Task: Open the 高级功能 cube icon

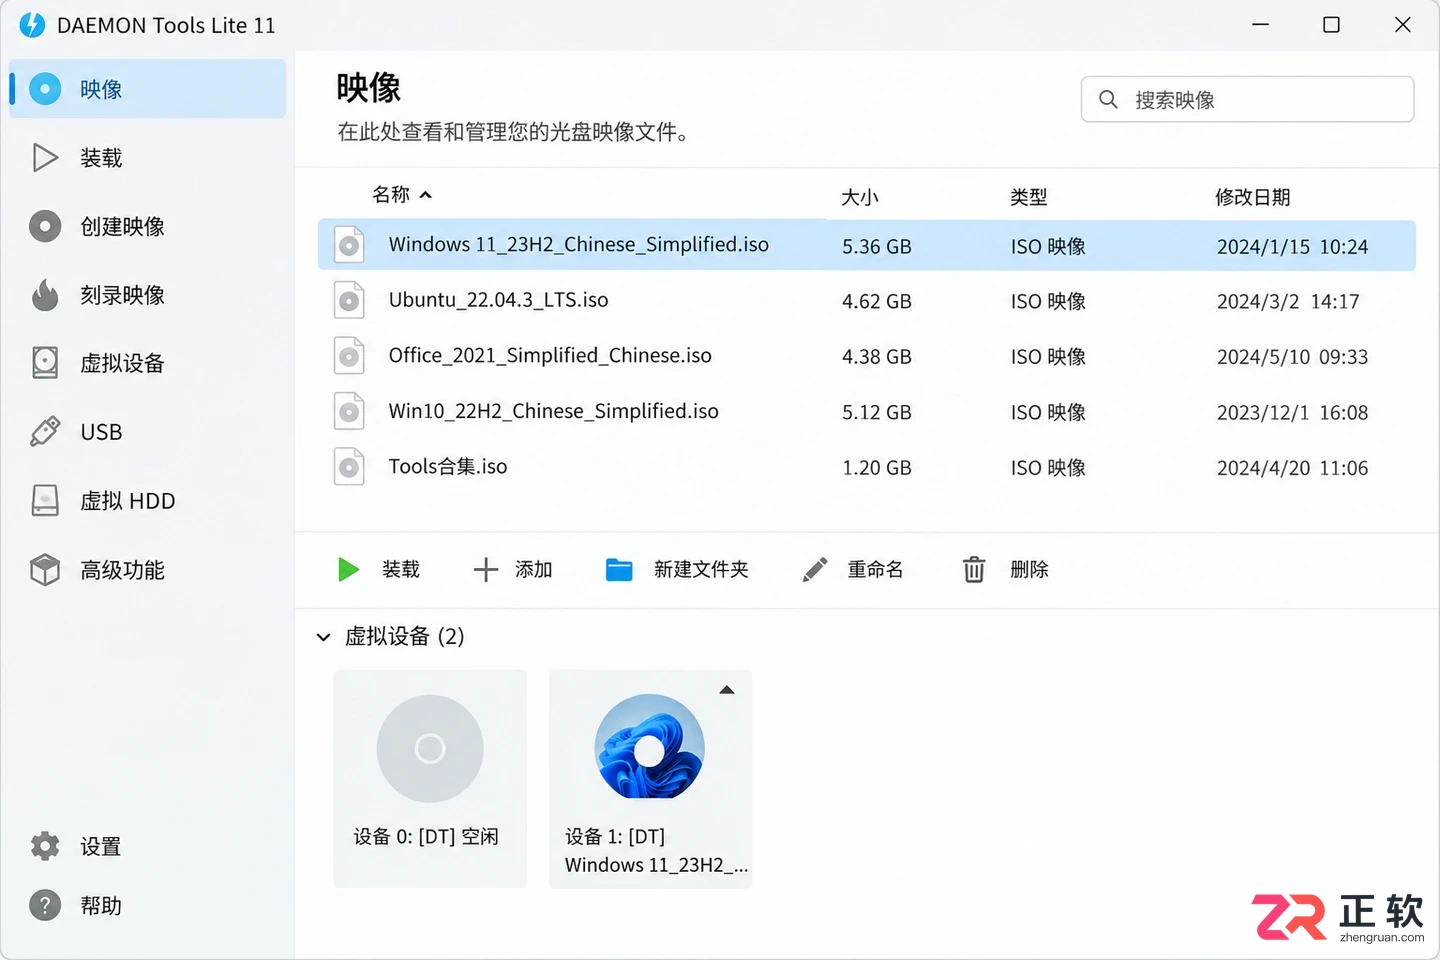Action: coord(45,570)
